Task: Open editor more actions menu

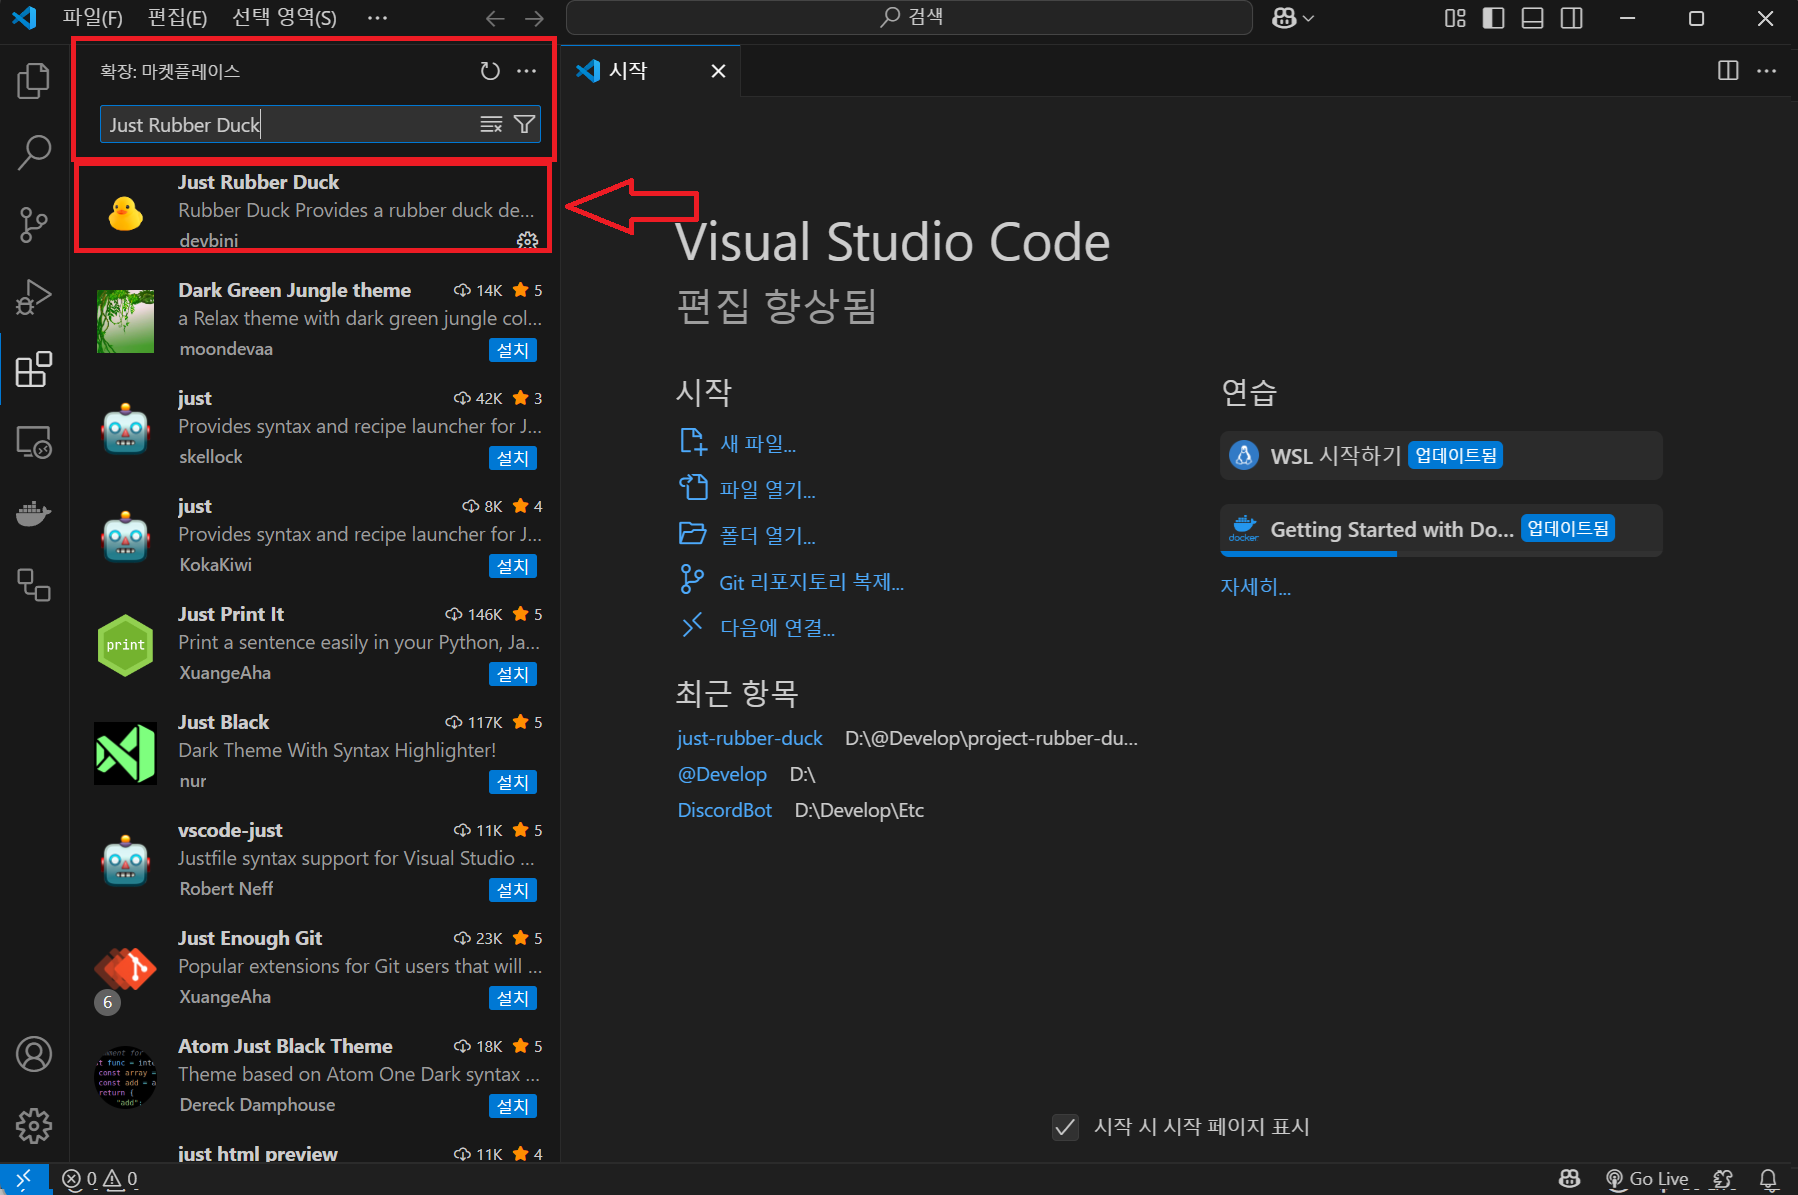Action: point(1767,70)
